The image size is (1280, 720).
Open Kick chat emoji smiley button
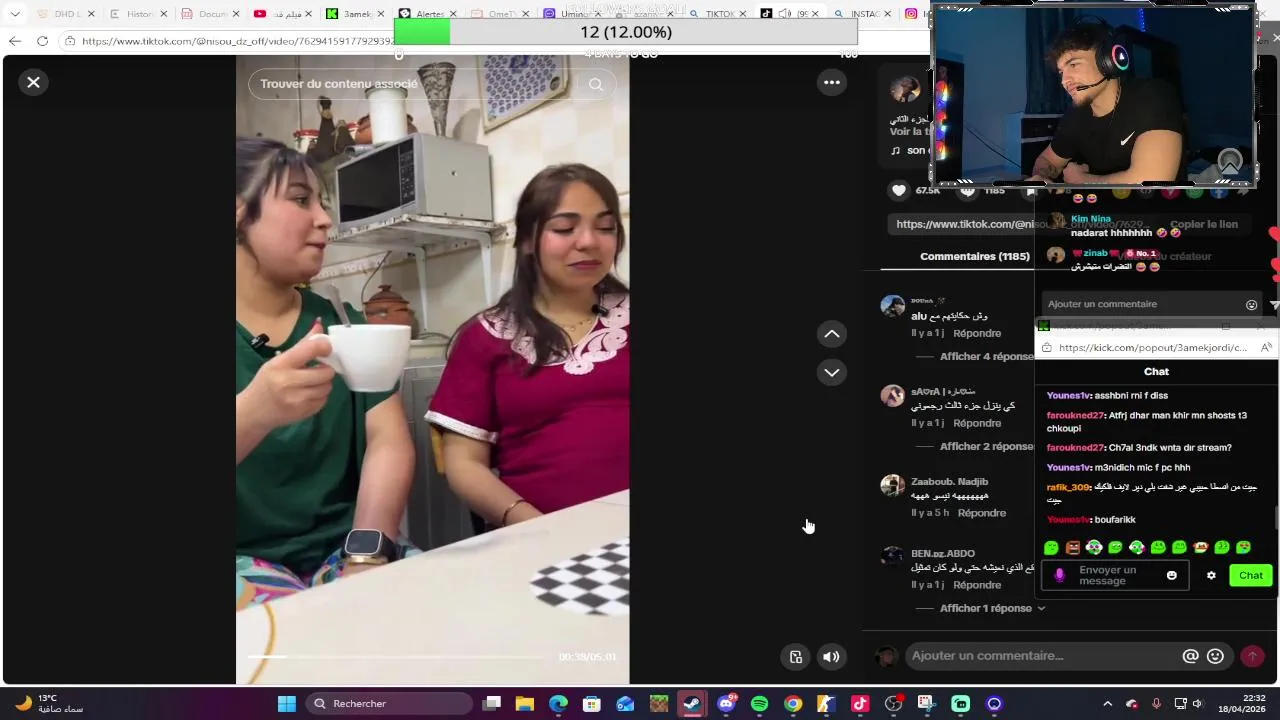pos(1171,575)
